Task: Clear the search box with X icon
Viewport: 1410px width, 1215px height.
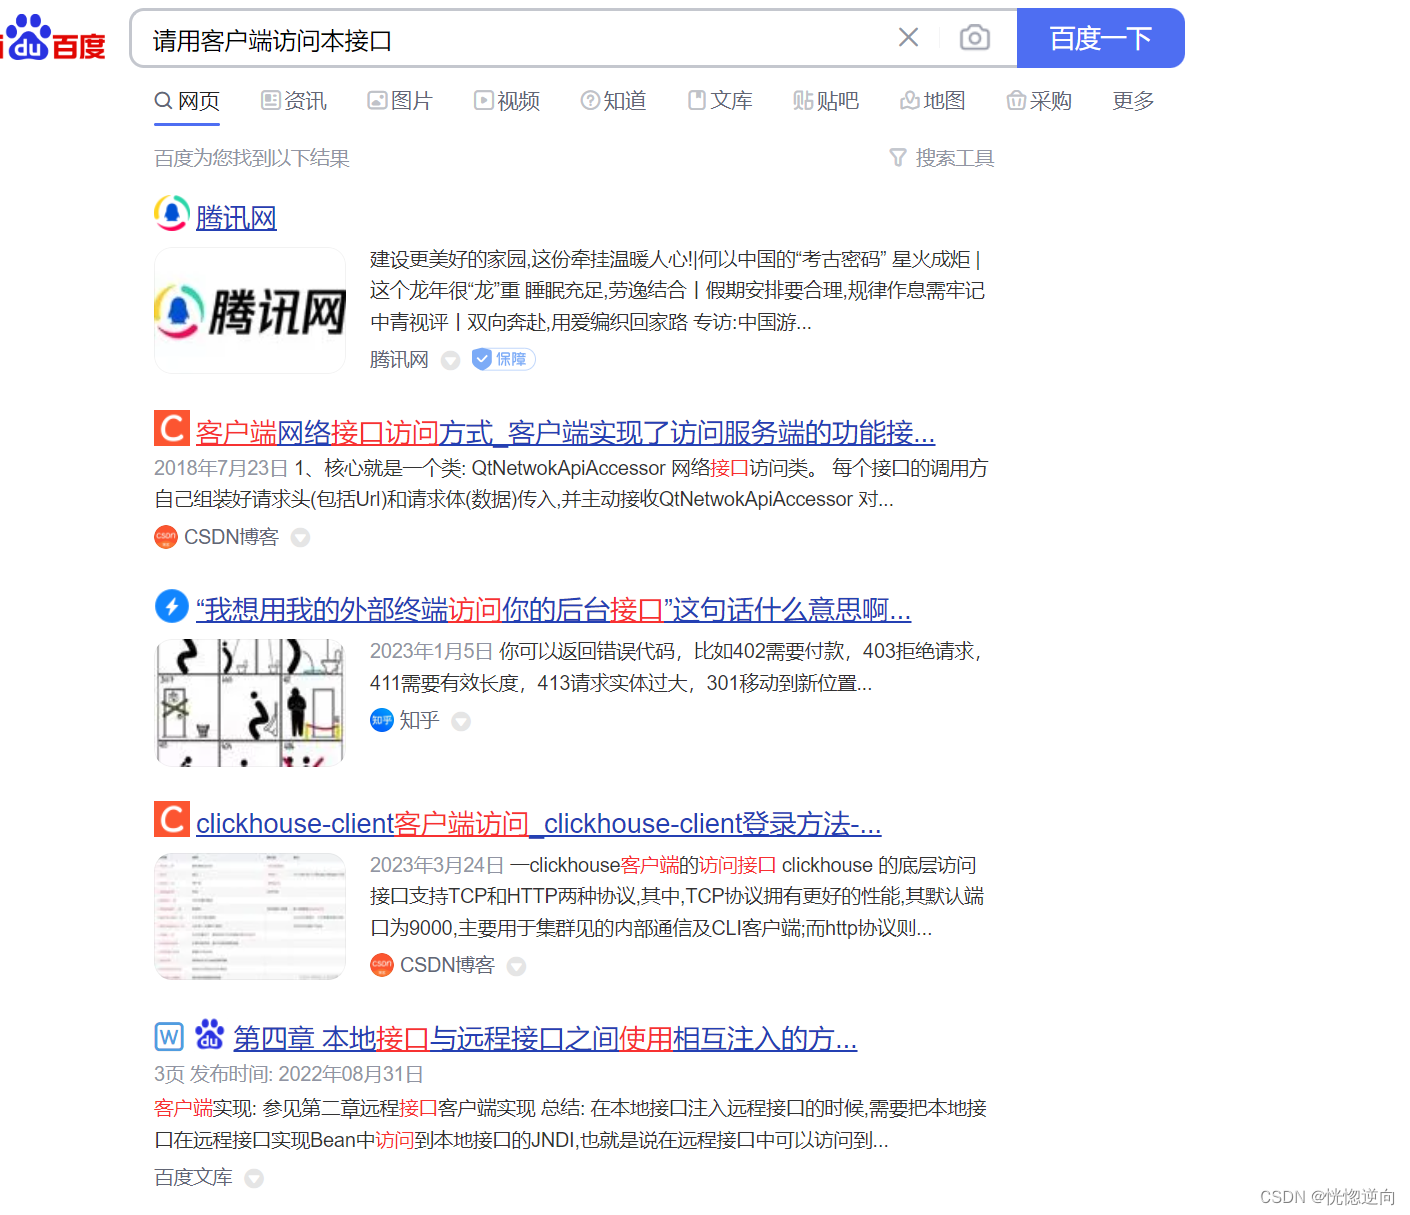Action: 908,38
